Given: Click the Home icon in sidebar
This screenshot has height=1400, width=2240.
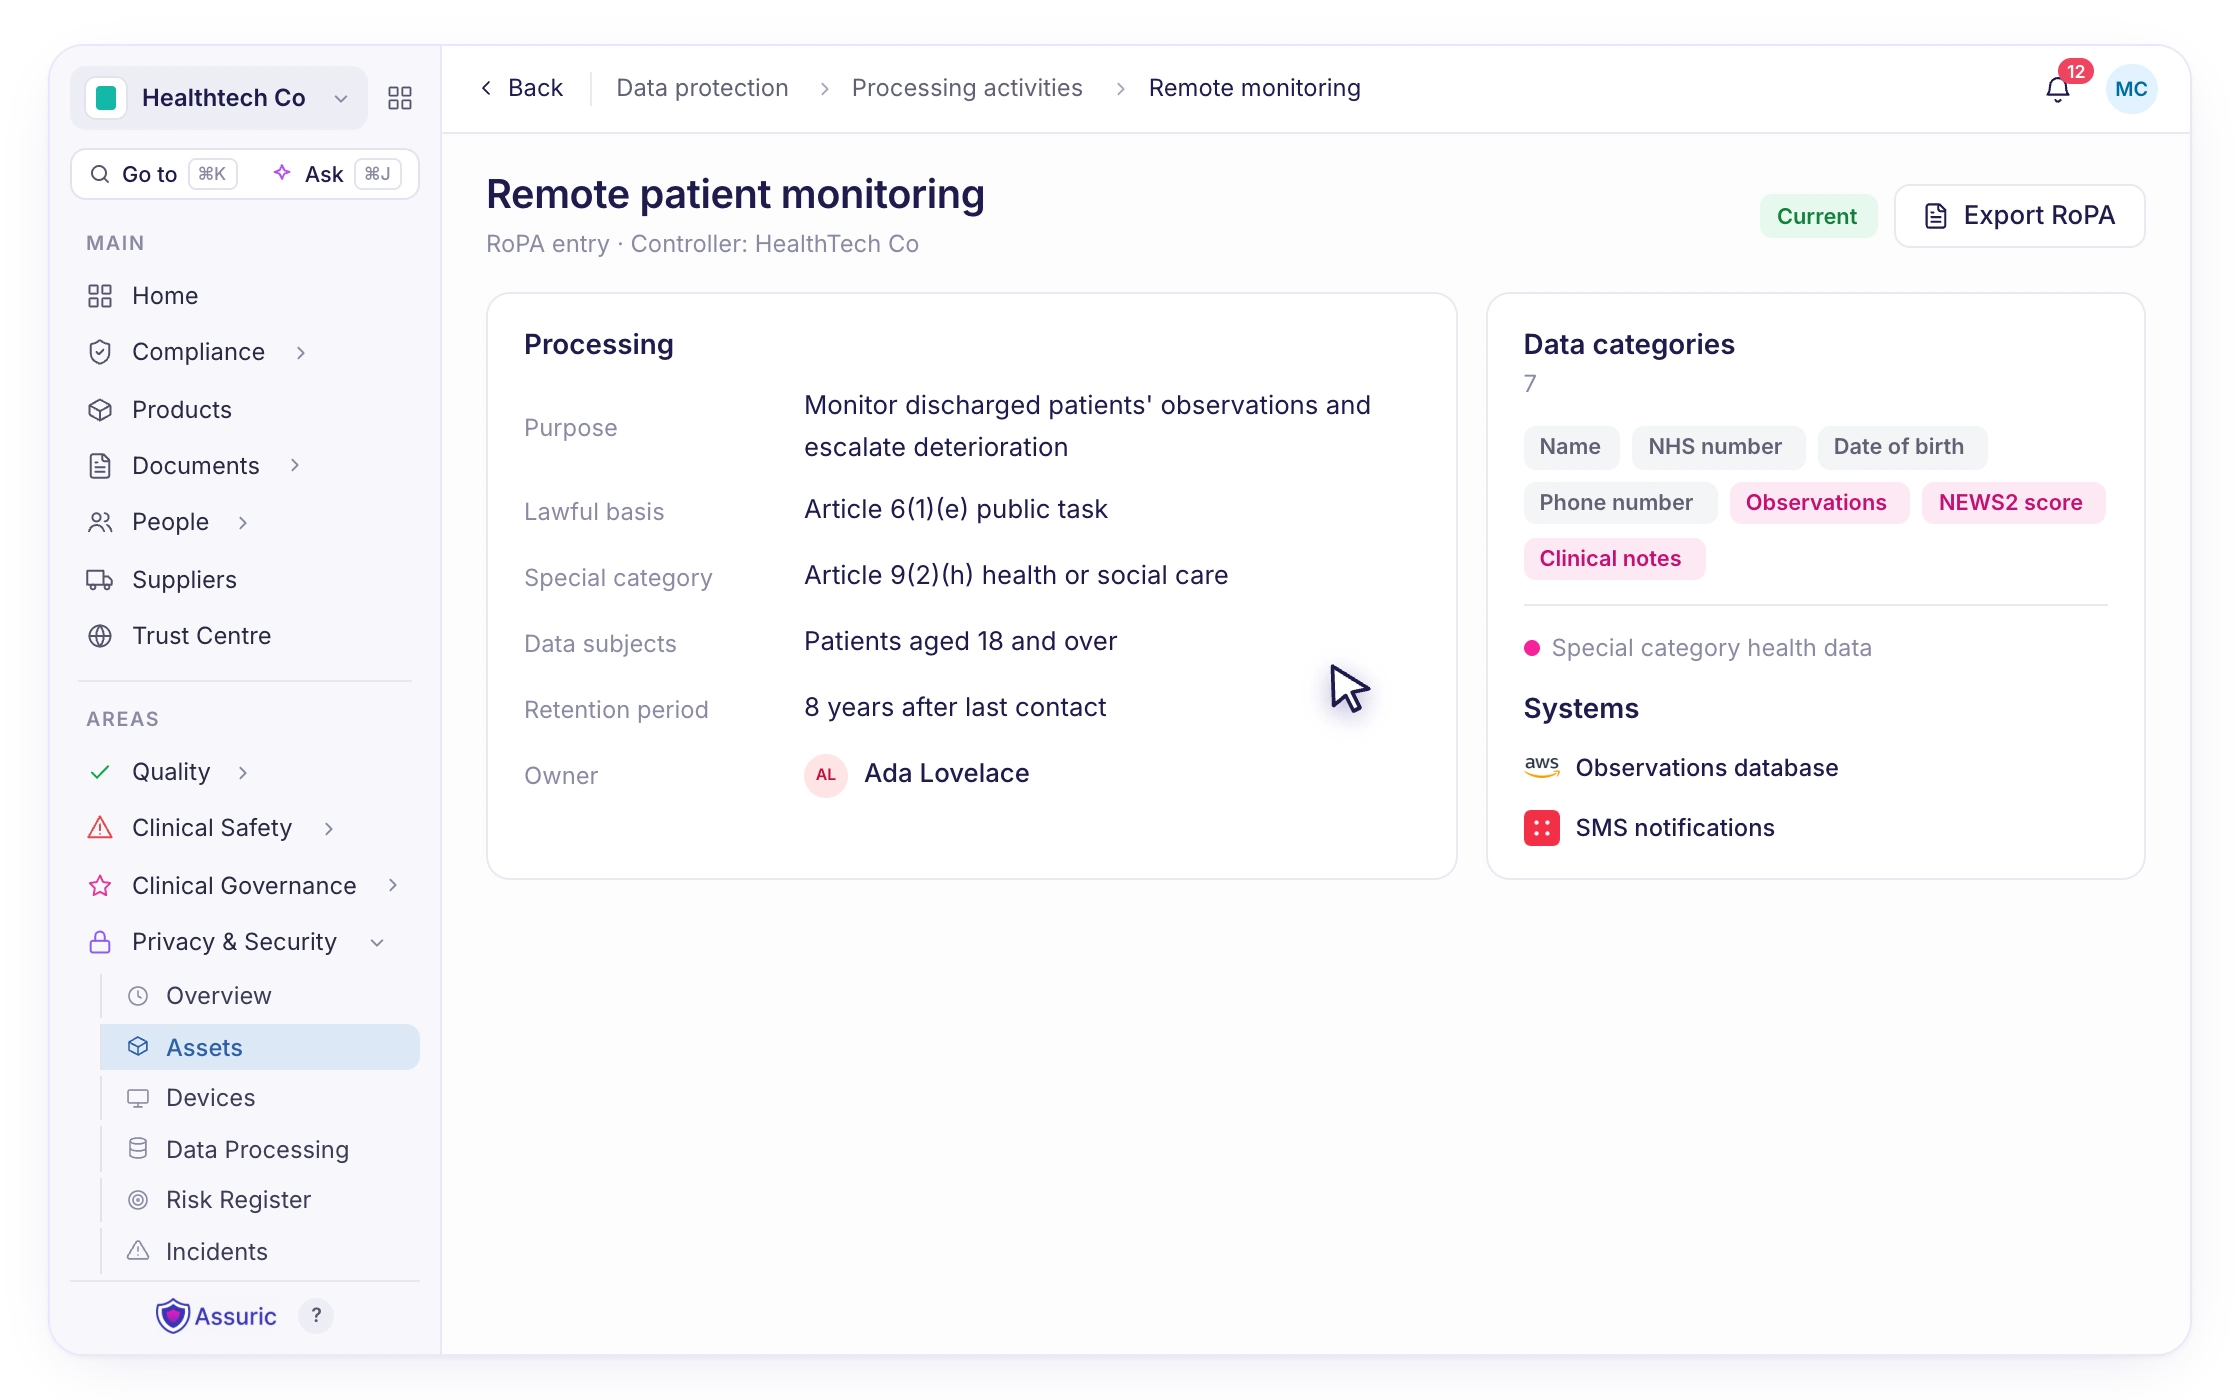Looking at the screenshot, I should pyautogui.click(x=100, y=296).
